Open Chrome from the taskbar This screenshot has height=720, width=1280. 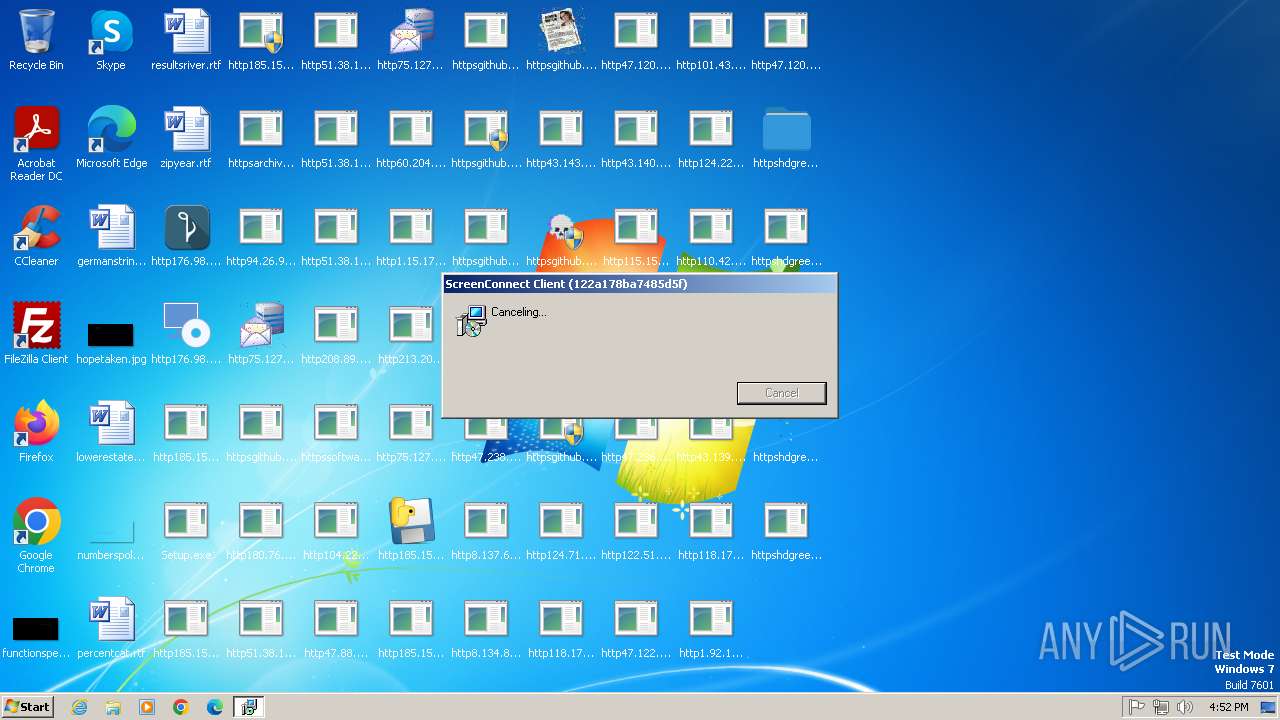[181, 707]
